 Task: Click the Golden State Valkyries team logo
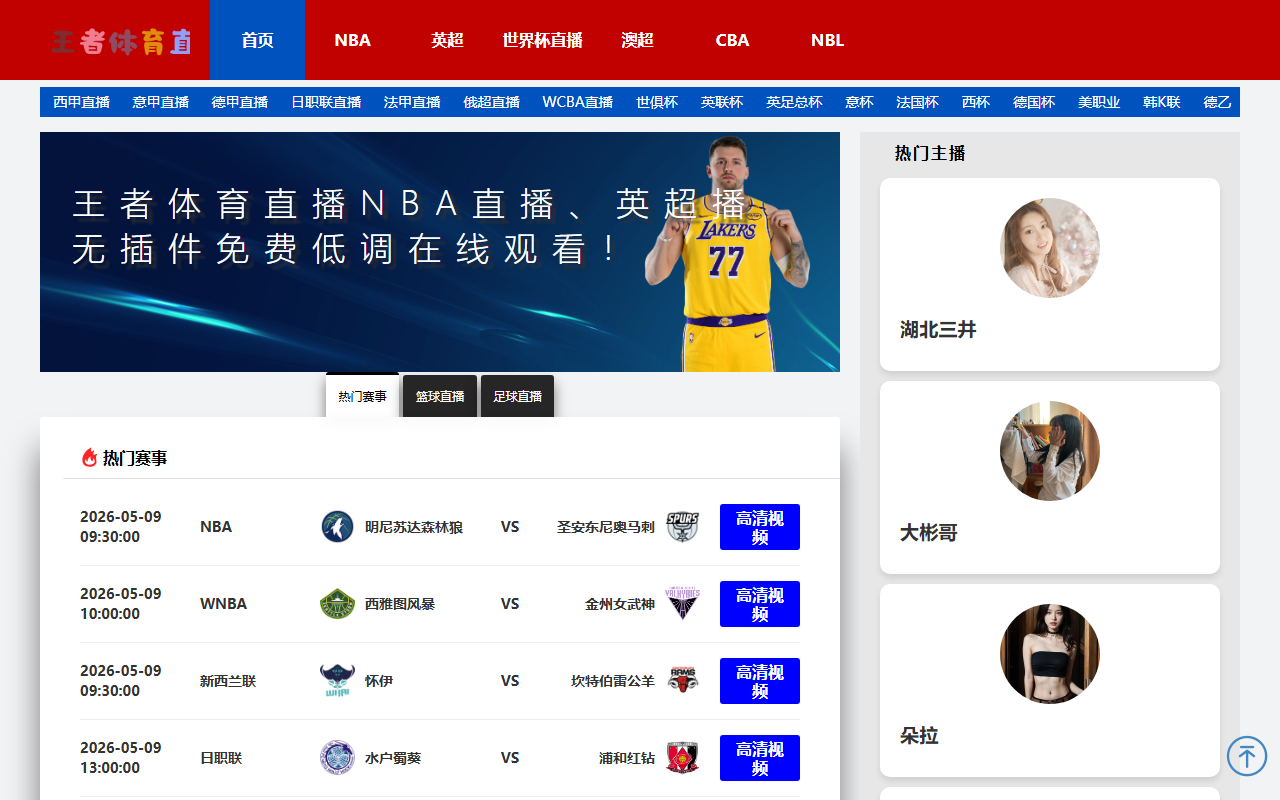tap(683, 604)
